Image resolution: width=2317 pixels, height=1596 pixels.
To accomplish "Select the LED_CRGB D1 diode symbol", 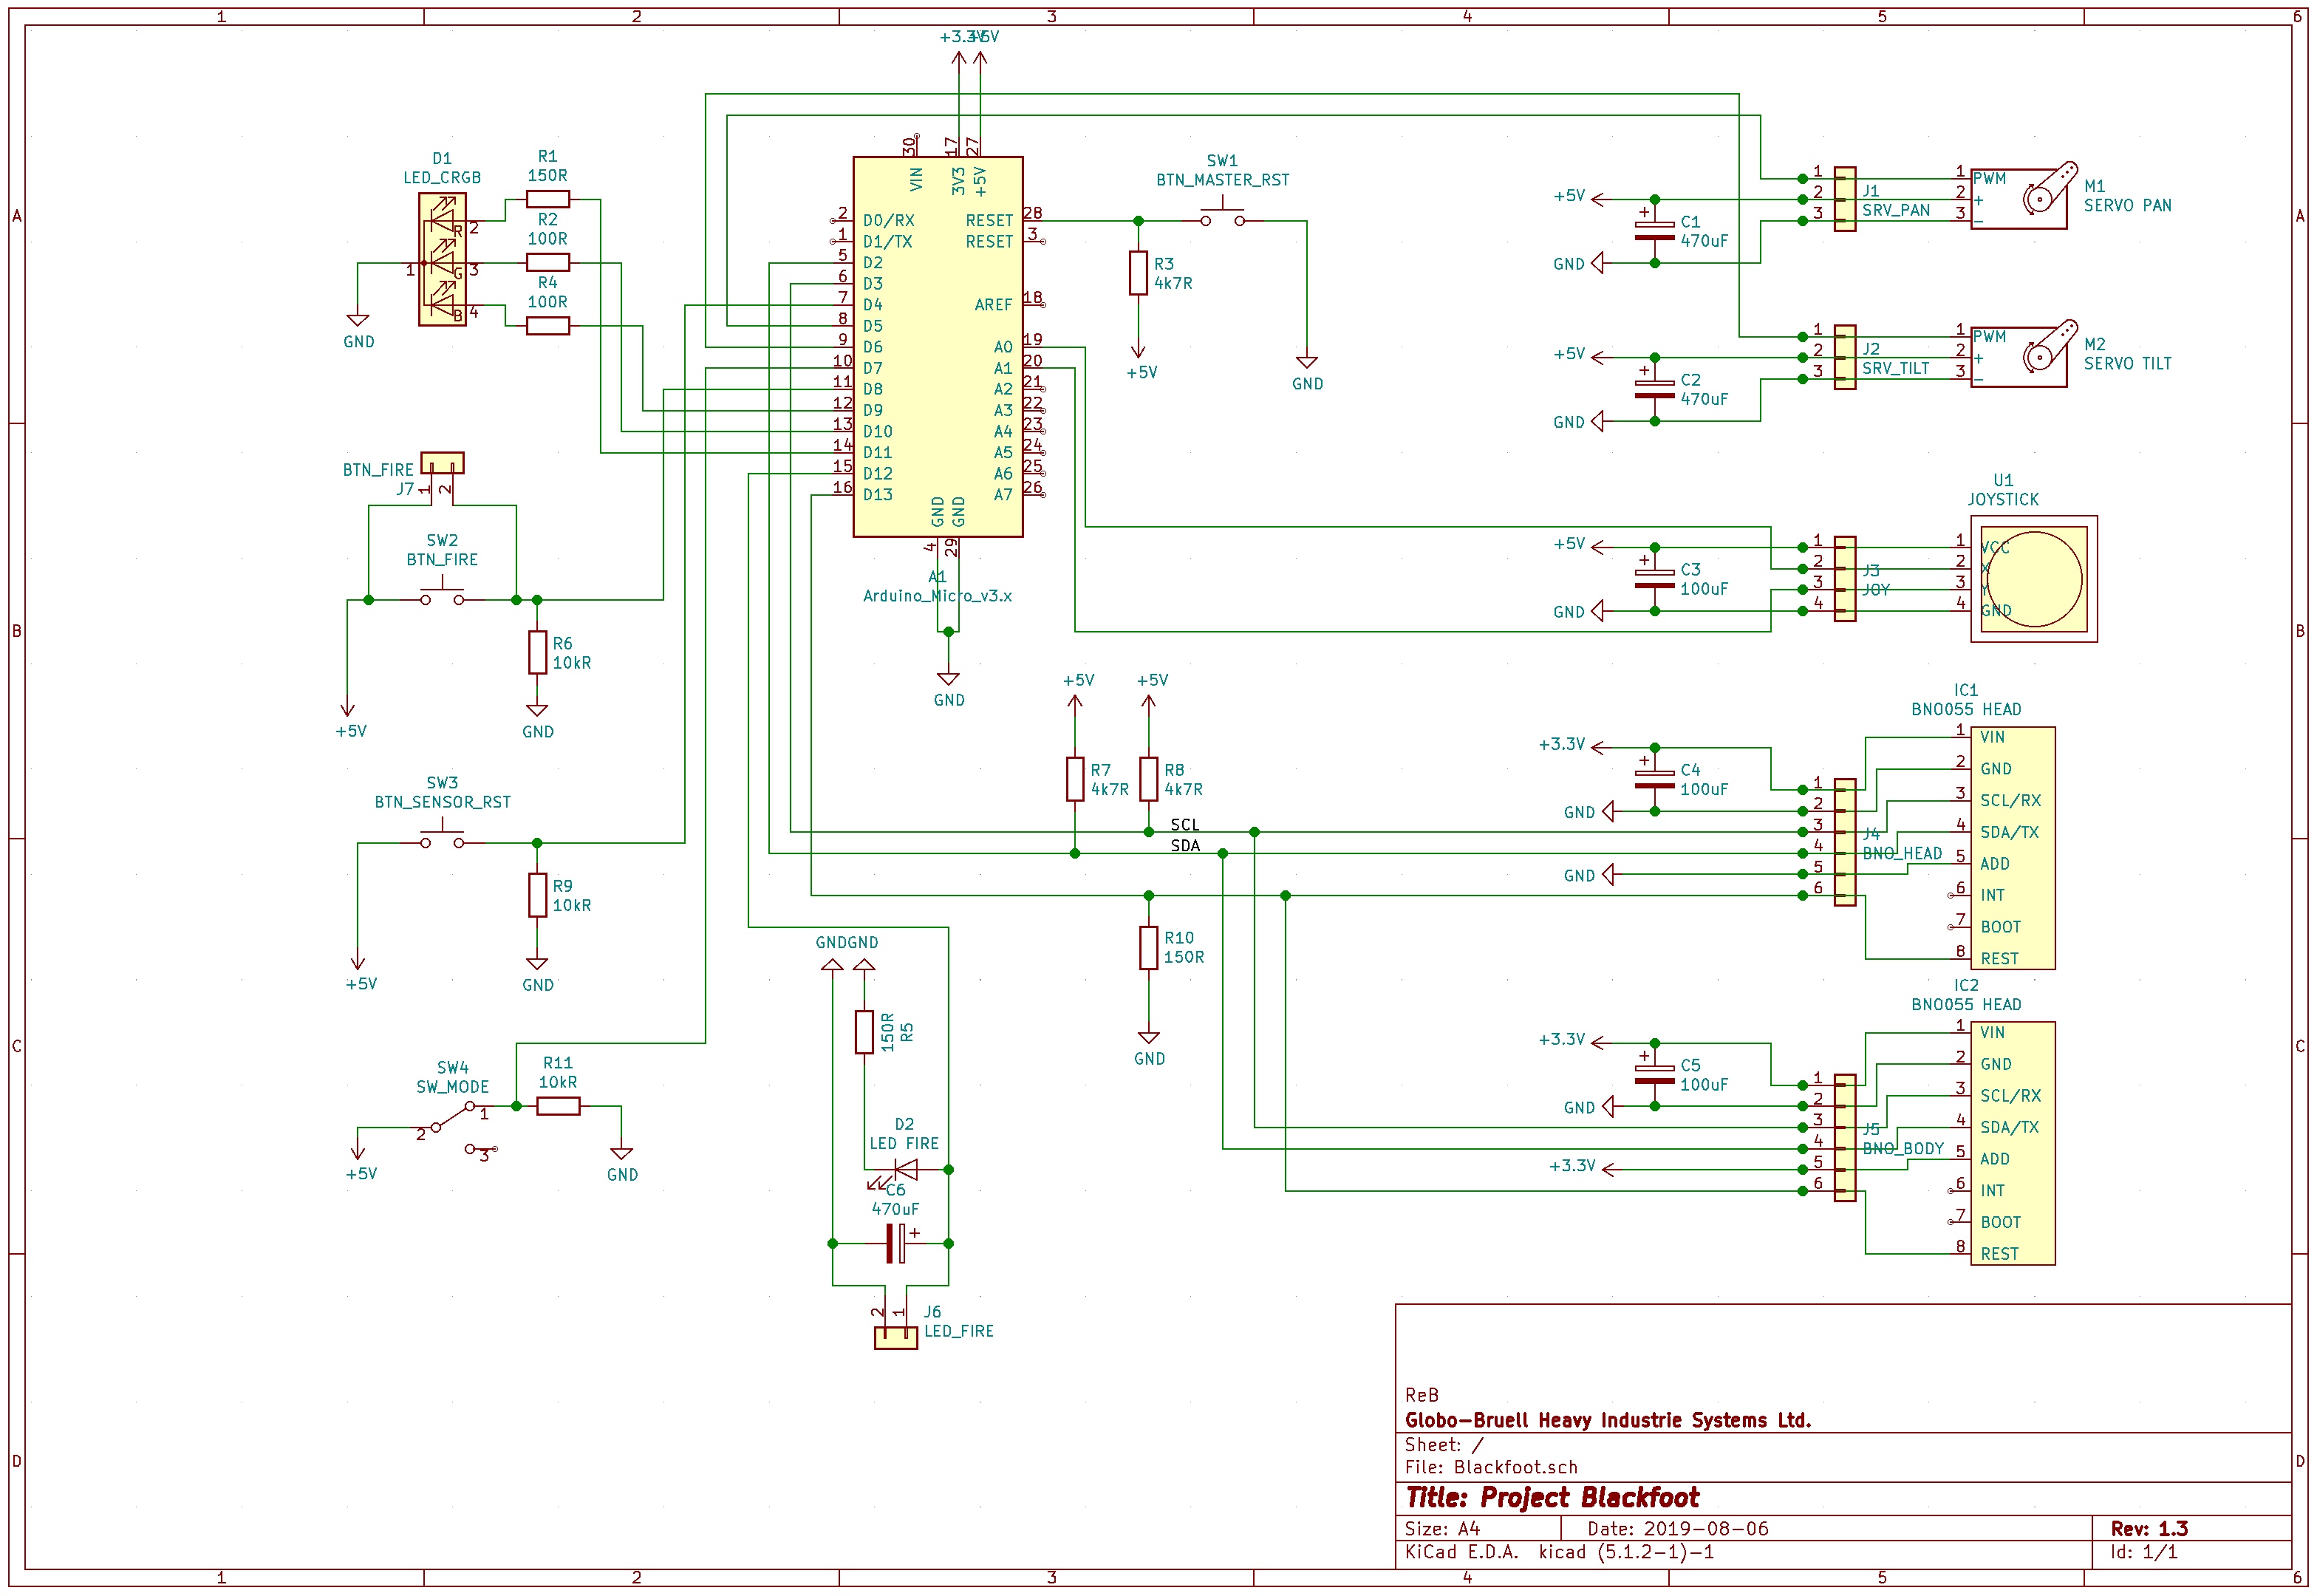I will pyautogui.click(x=442, y=260).
